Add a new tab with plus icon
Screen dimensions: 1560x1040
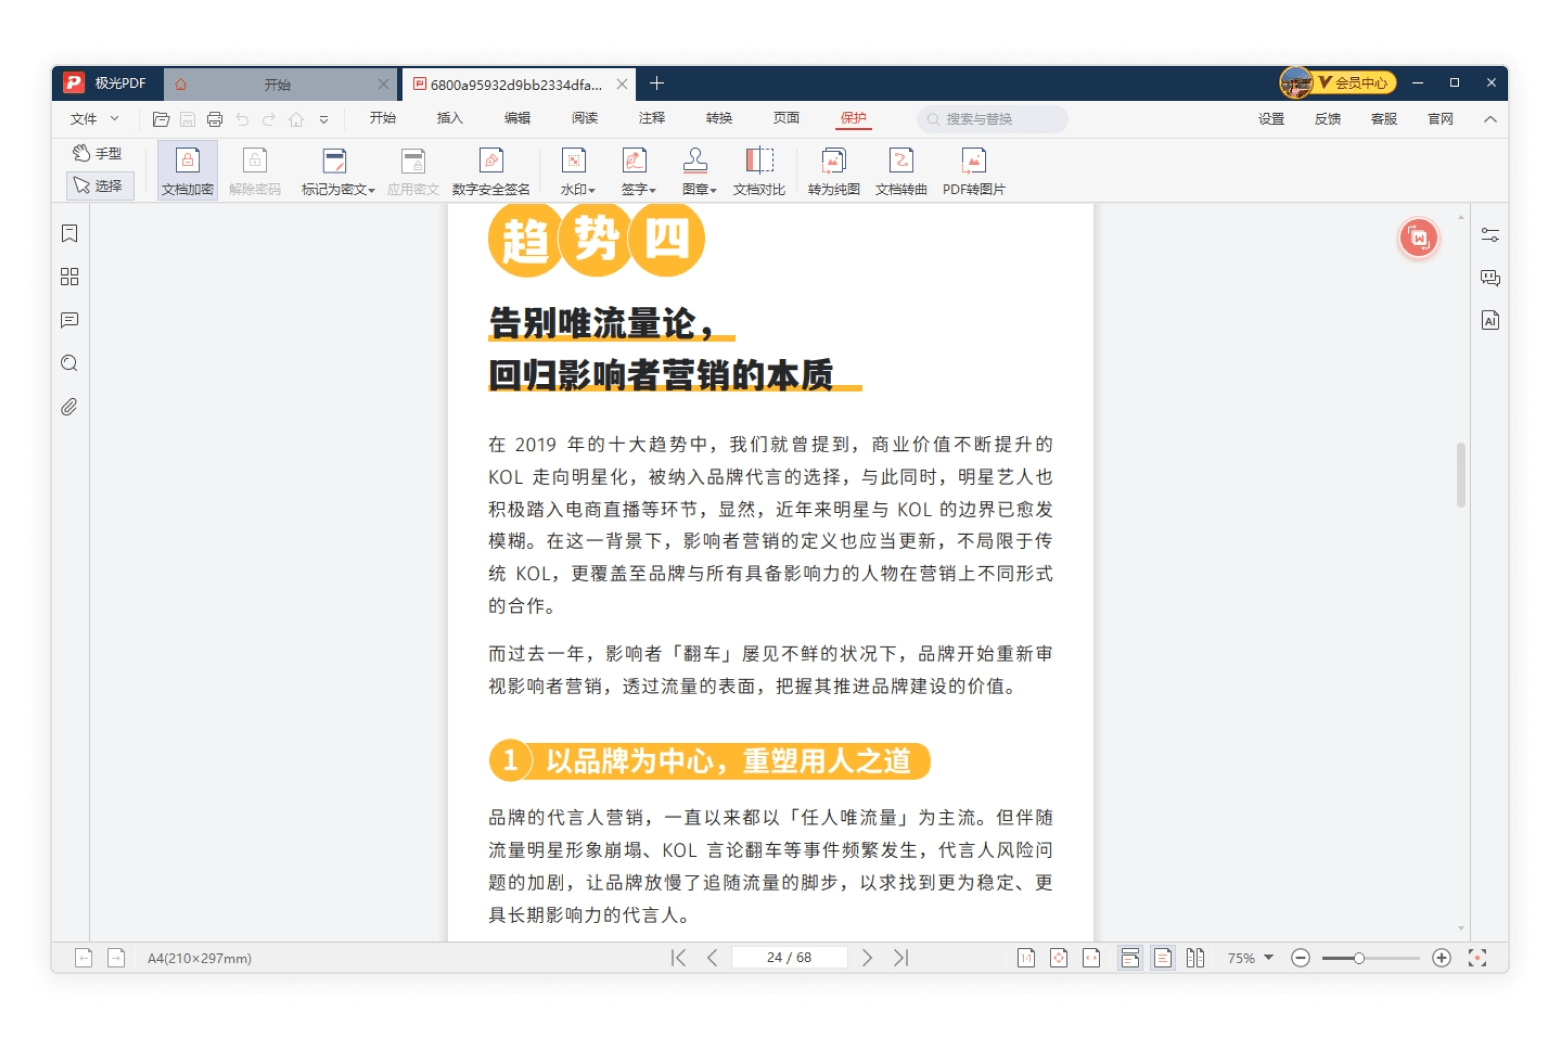coord(657,83)
